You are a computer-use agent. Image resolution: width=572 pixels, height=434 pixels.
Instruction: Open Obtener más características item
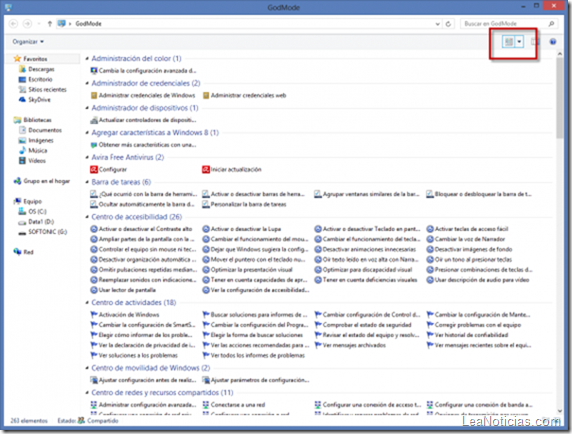pos(143,145)
